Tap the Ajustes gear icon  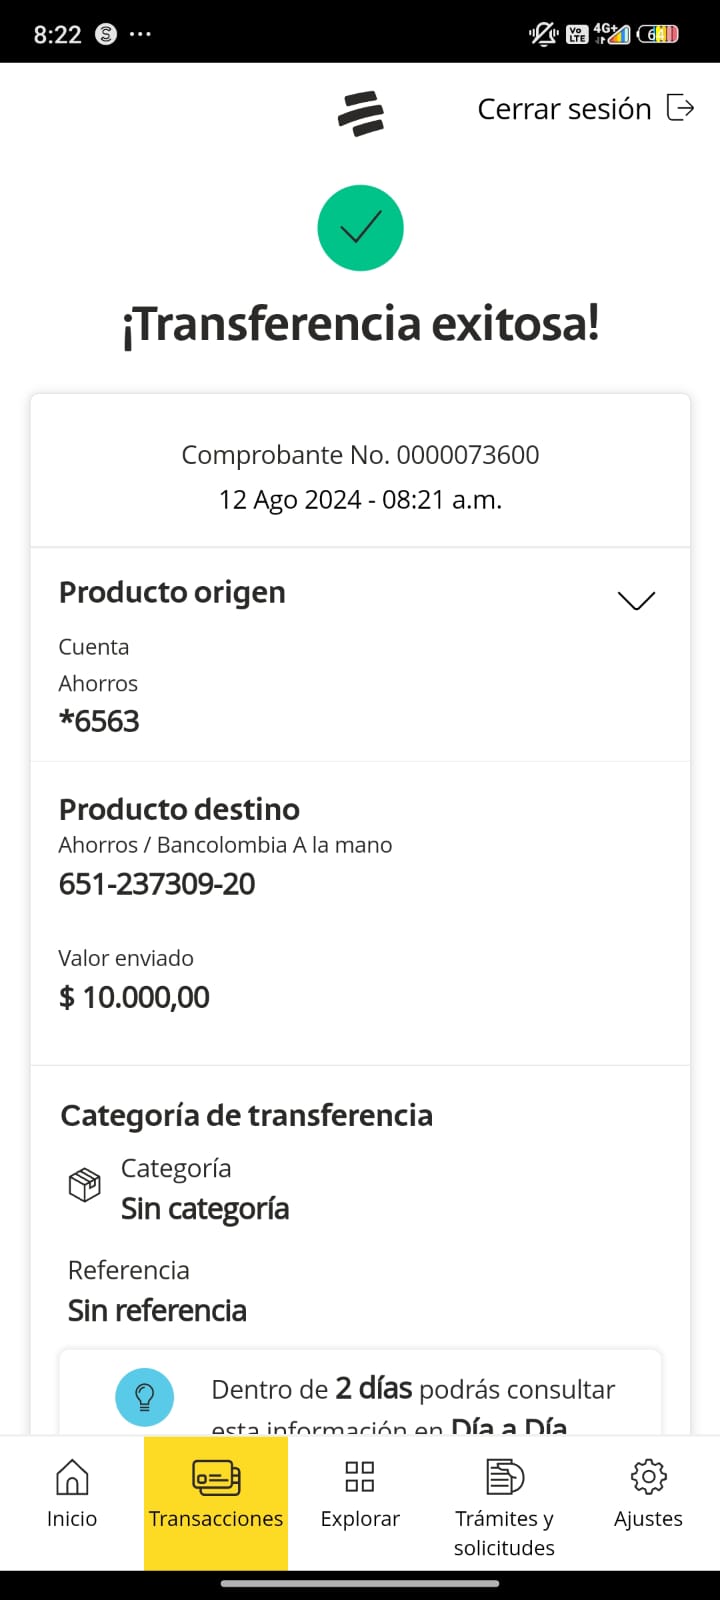point(648,1477)
